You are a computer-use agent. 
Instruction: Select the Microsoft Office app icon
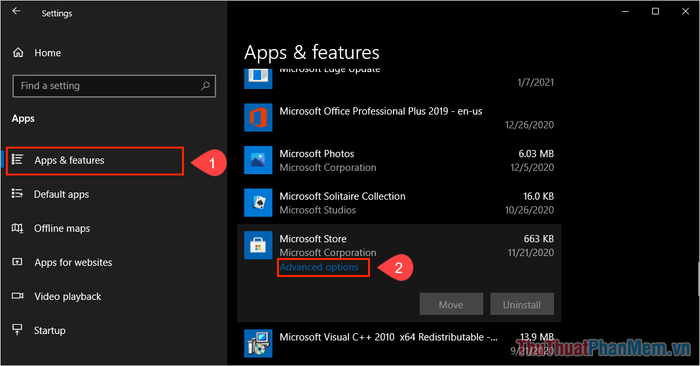tap(258, 117)
